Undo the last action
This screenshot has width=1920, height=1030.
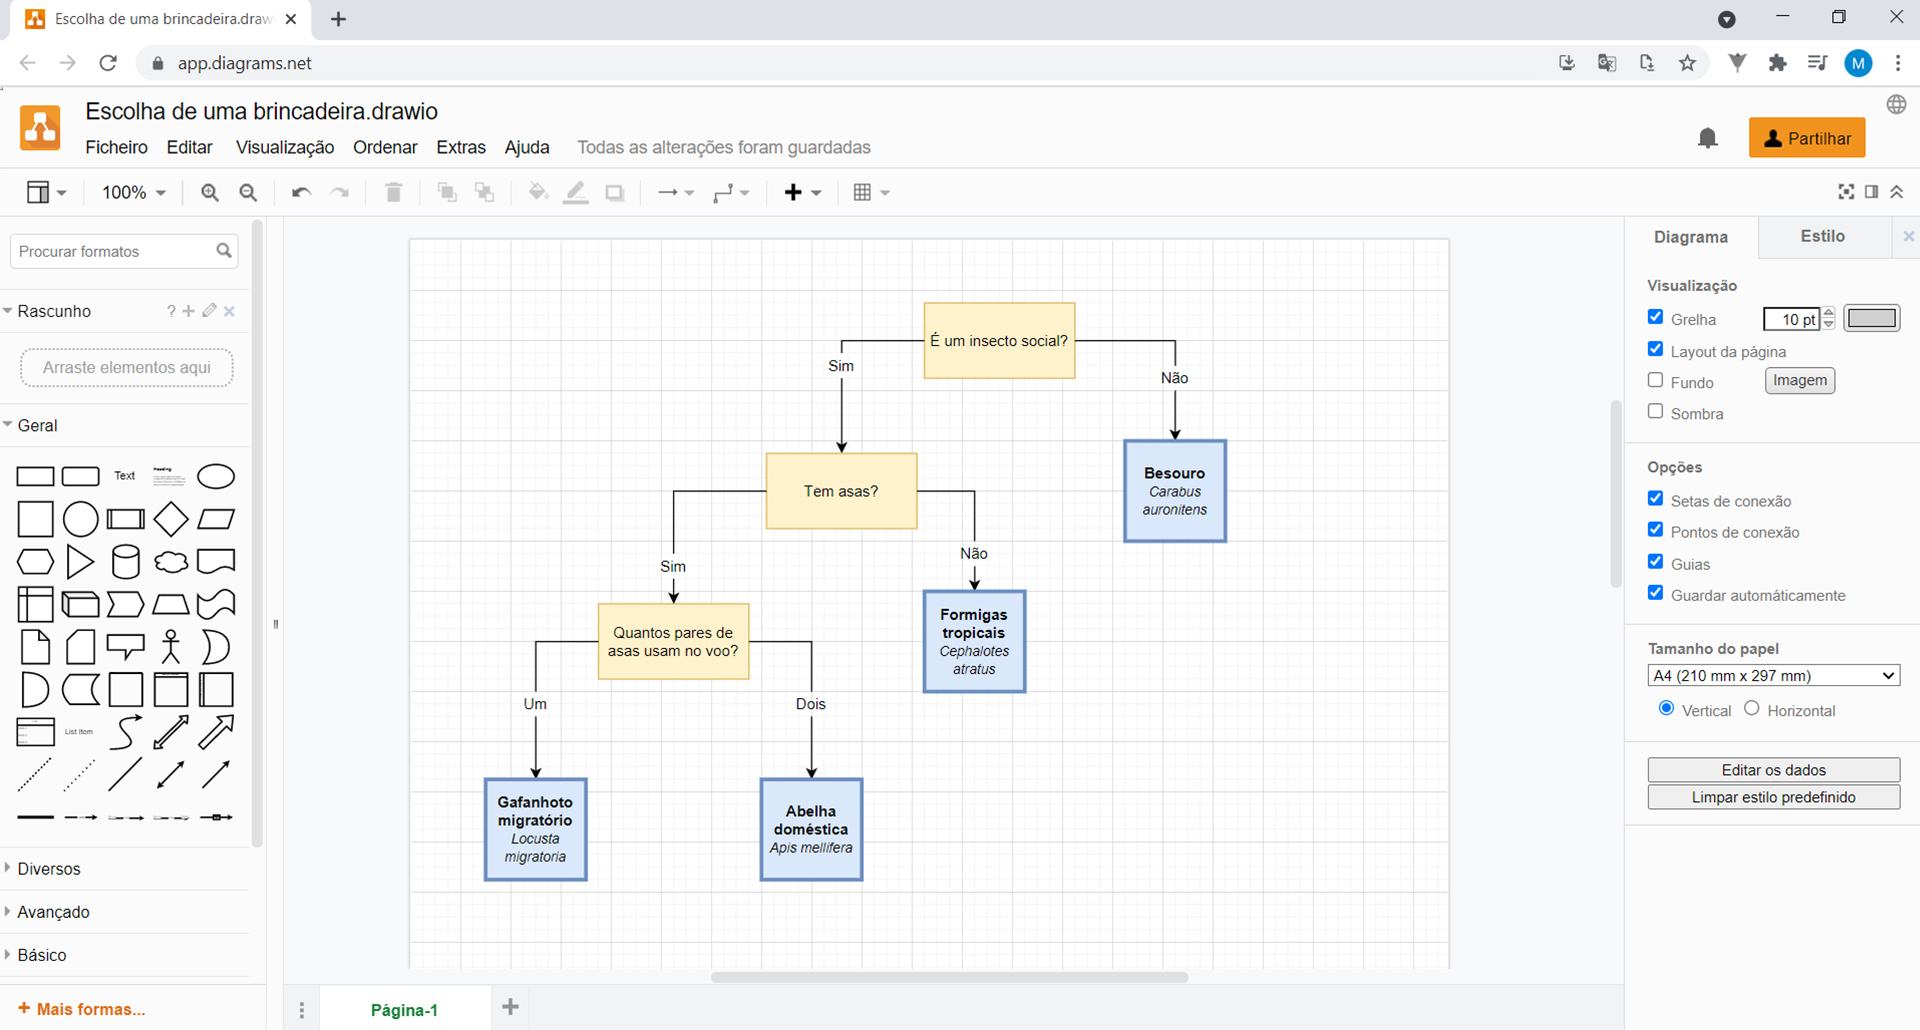tap(301, 192)
